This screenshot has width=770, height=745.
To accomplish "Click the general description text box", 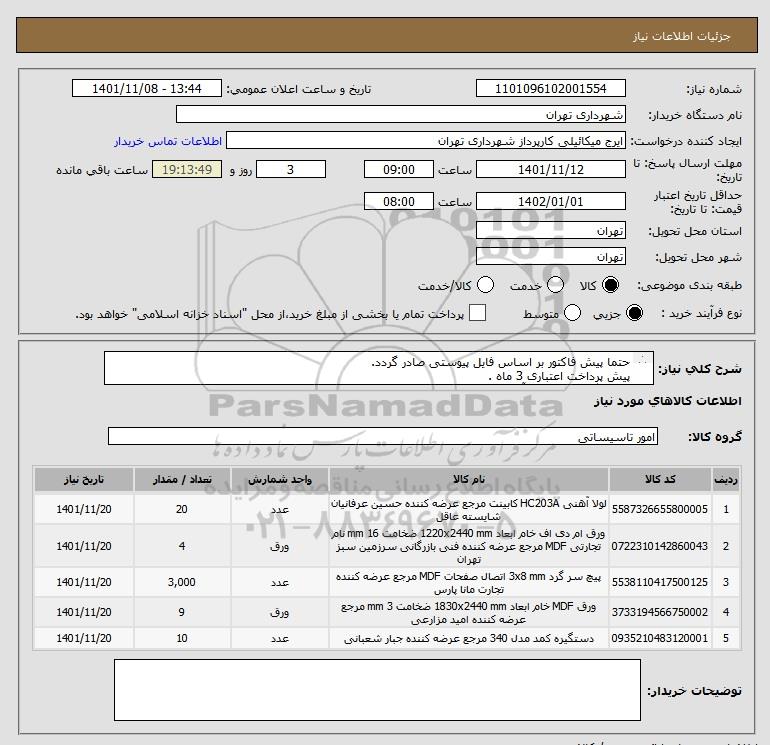I will pos(379,368).
